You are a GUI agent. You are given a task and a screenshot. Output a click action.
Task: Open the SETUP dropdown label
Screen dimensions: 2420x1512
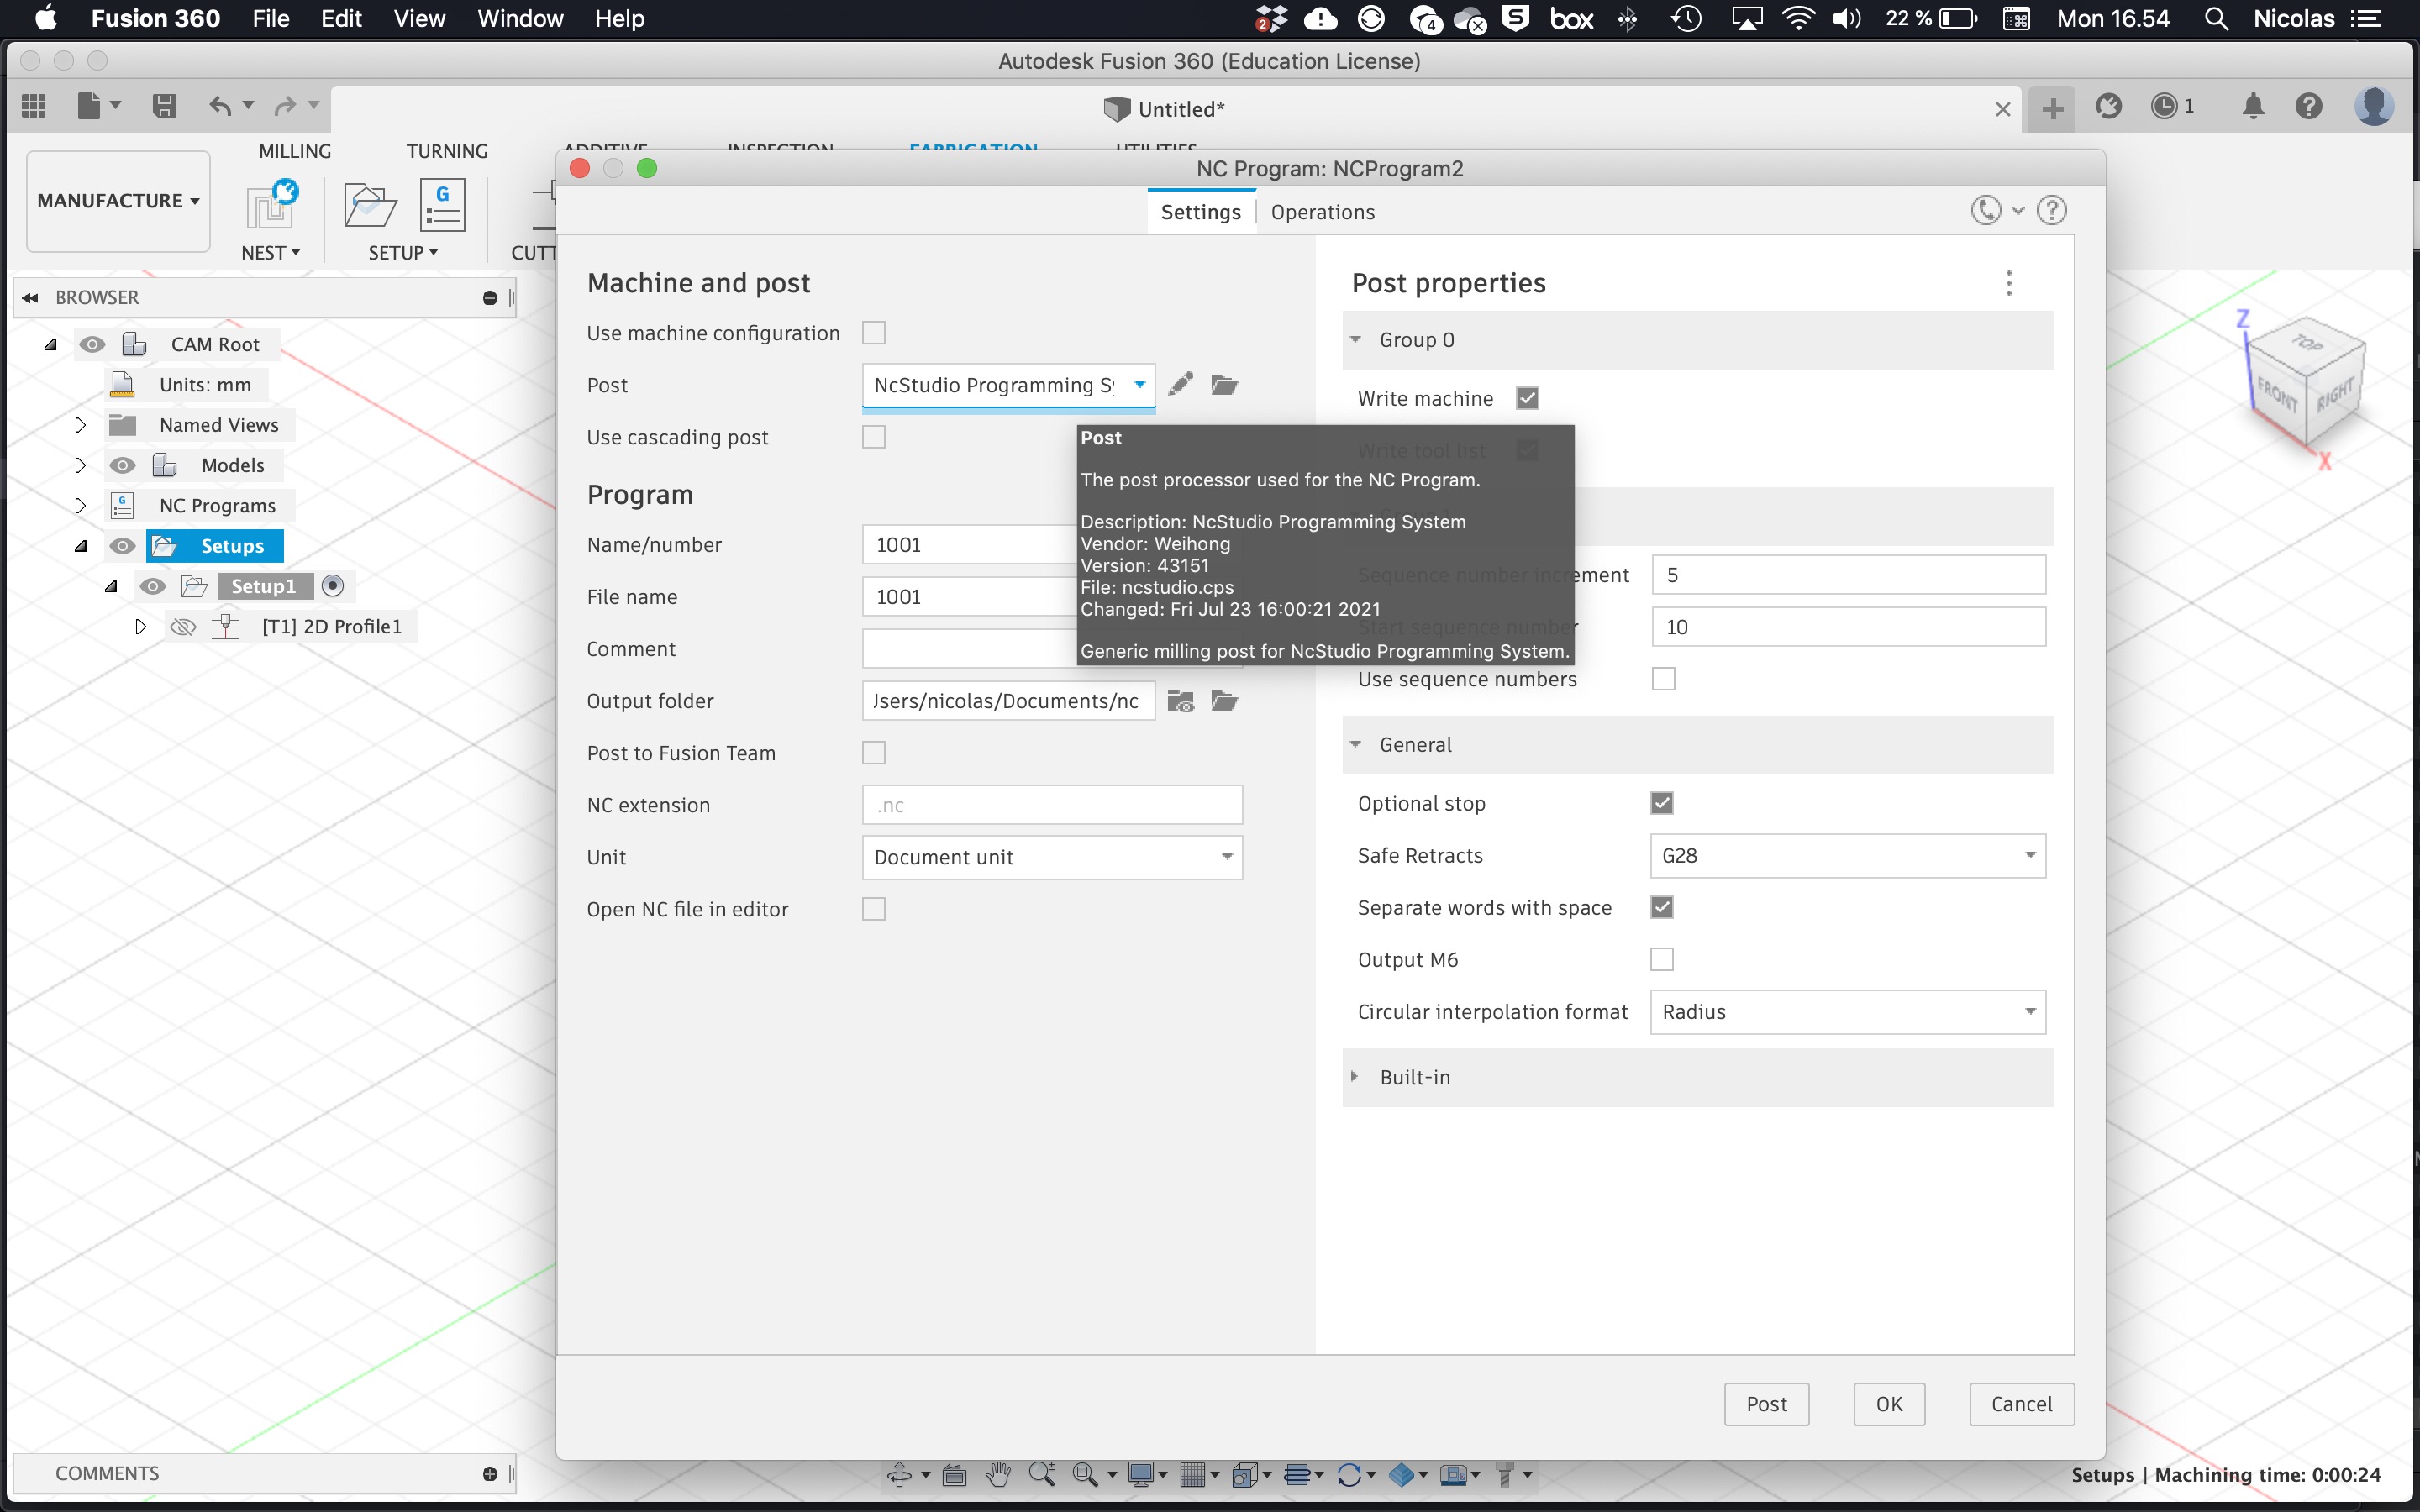(x=403, y=253)
